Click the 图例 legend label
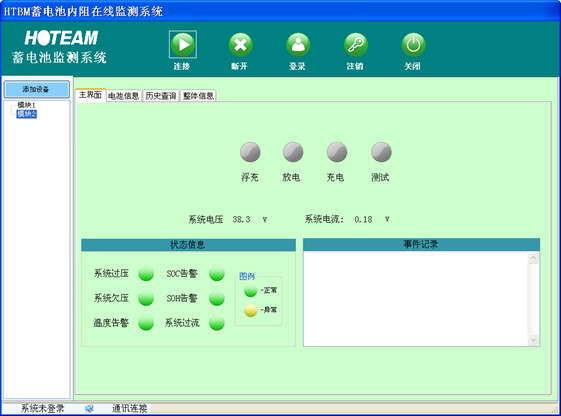The height and width of the screenshot is (416, 561). 247,276
